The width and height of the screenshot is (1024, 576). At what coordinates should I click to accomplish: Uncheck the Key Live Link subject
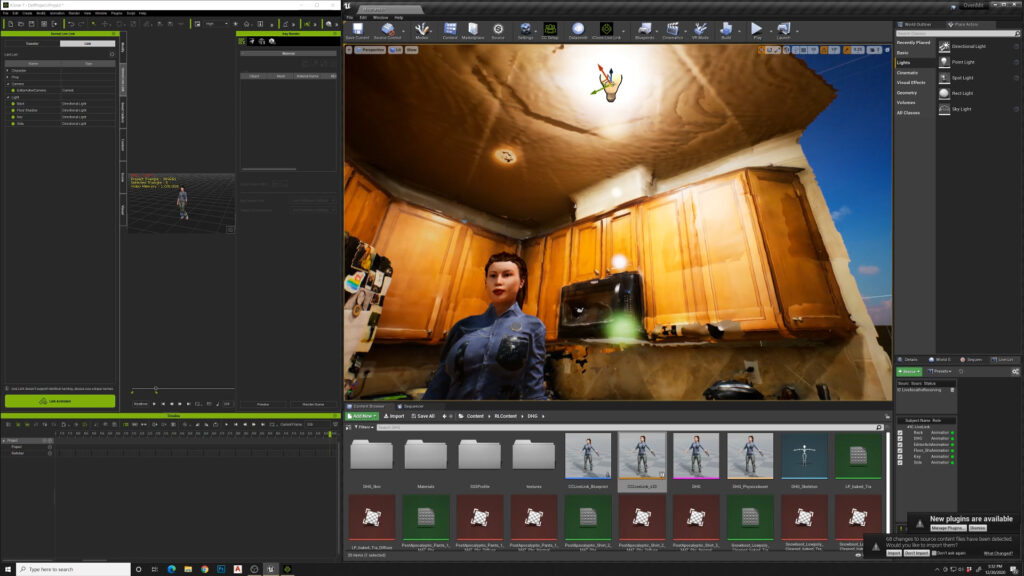pos(900,456)
